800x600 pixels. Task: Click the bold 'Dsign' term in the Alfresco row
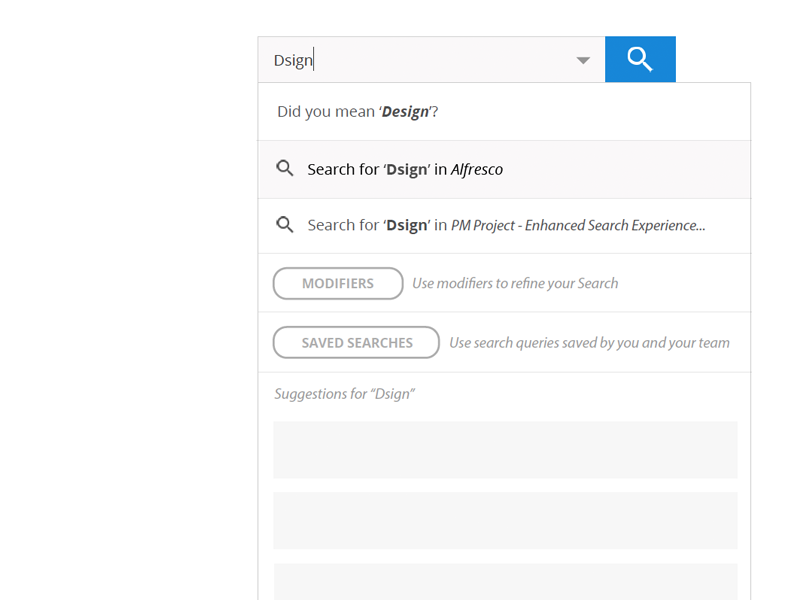tap(407, 170)
